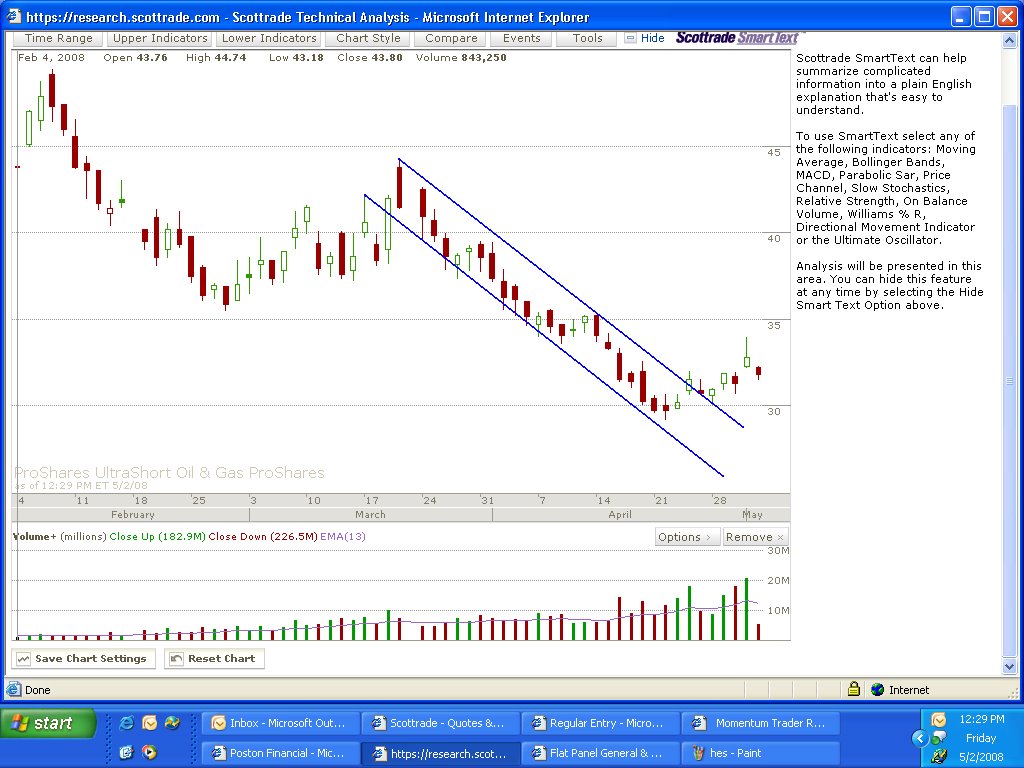Open the Upper Indicators menu
This screenshot has width=1024, height=768.
click(160, 38)
